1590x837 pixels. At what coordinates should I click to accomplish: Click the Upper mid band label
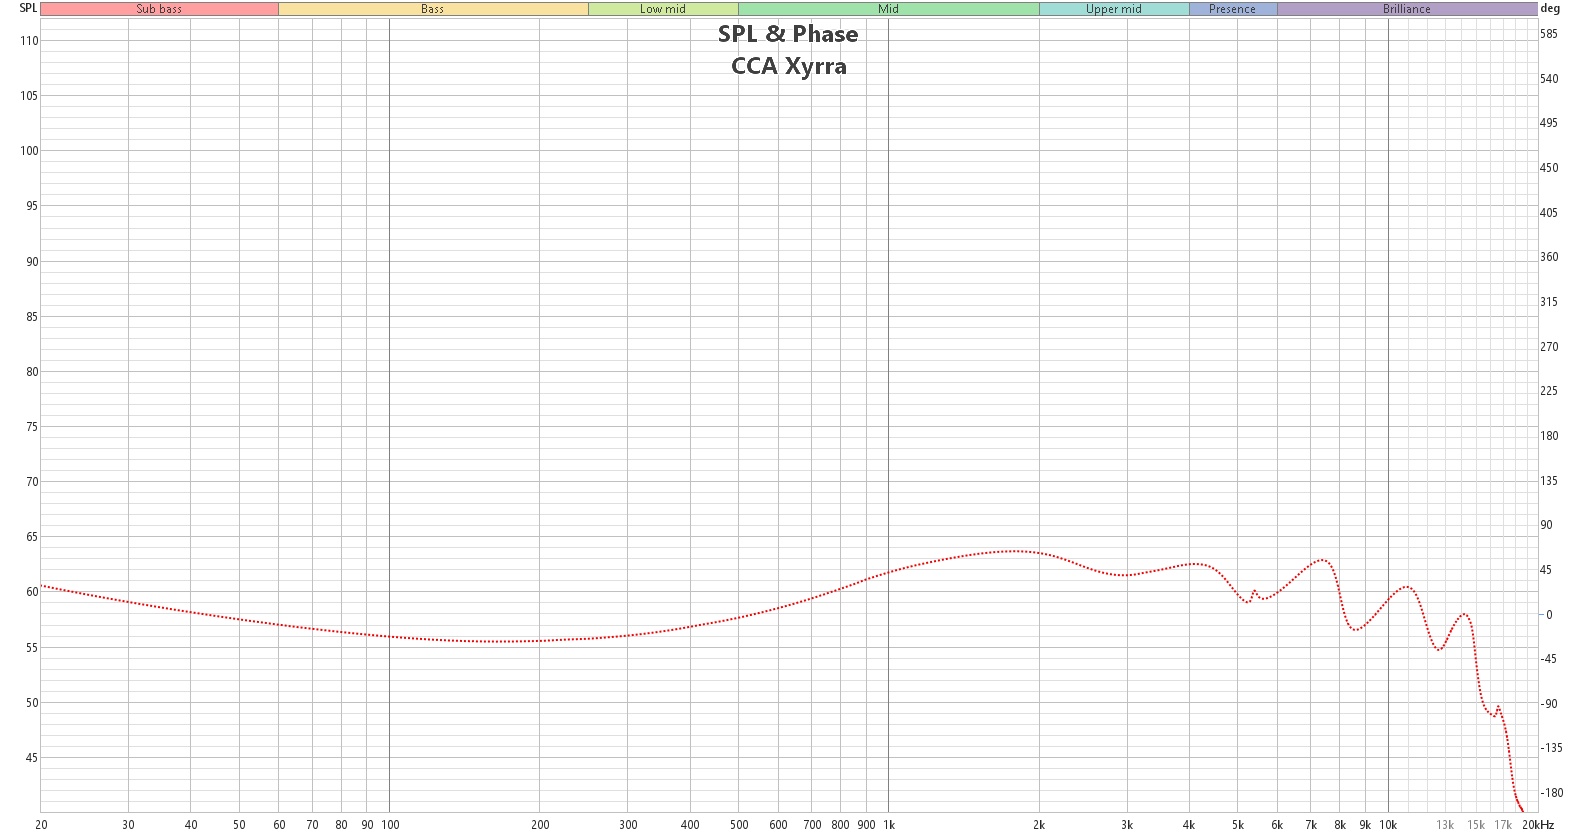(x=1114, y=9)
